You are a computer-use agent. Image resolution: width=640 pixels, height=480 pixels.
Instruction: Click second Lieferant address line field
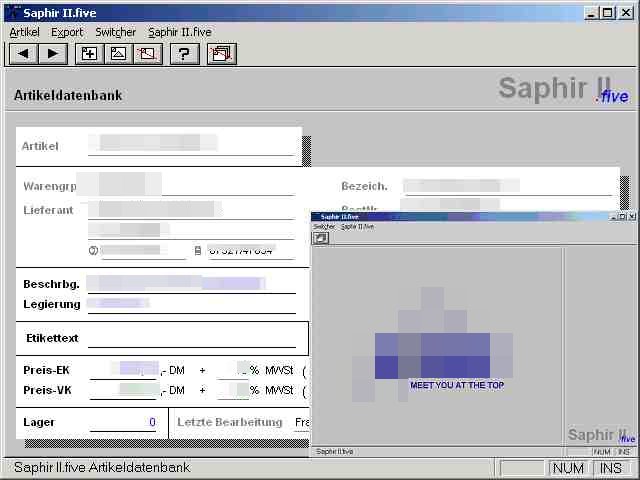(x=191, y=230)
